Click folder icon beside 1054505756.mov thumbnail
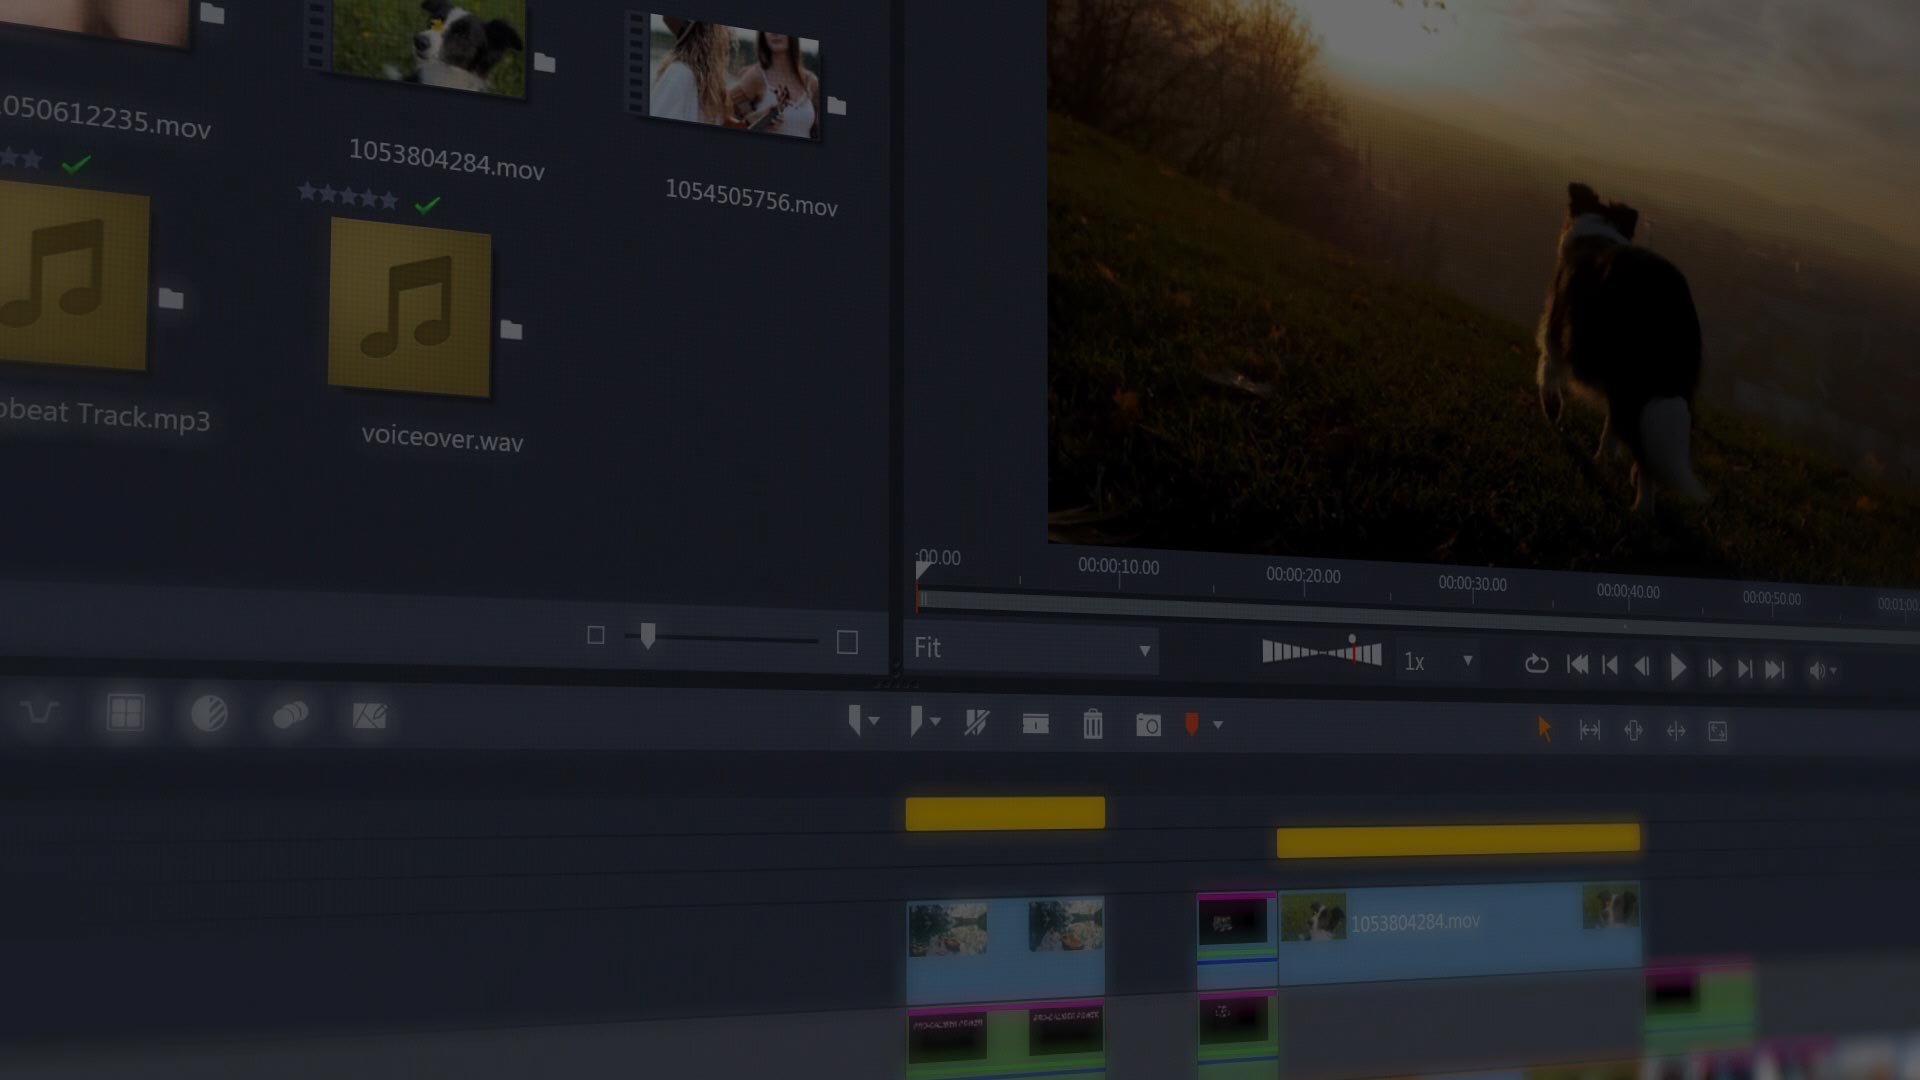This screenshot has height=1080, width=1920. pos(837,105)
